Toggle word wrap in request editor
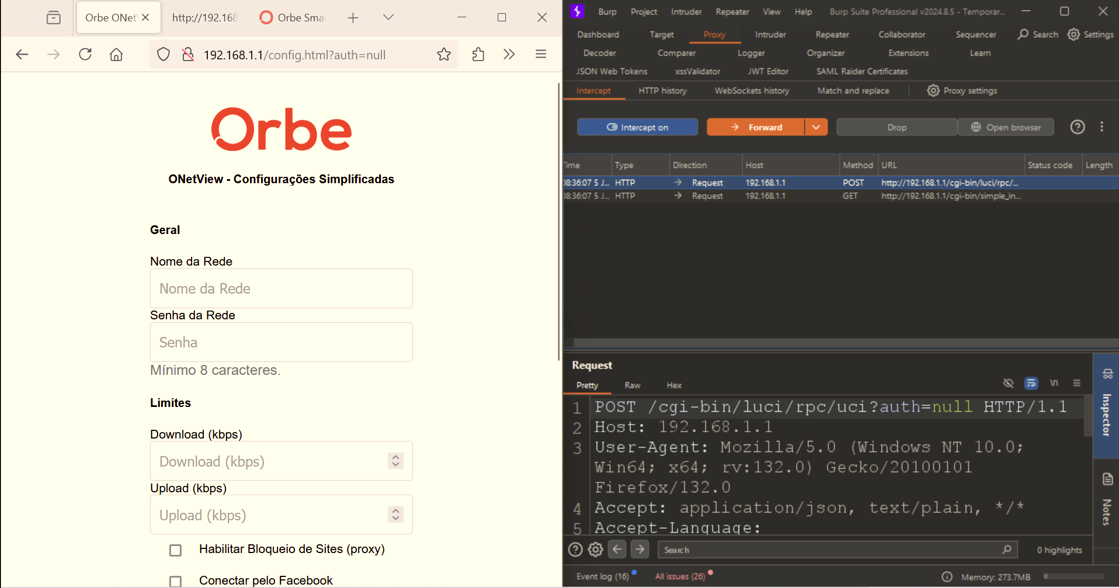Viewport: 1119px width, 588px height. 1031,383
